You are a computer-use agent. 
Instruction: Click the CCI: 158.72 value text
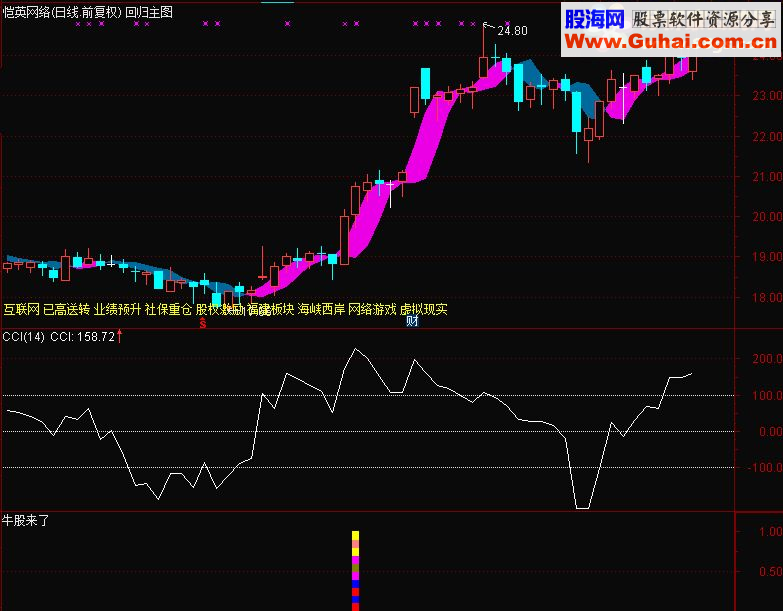click(83, 337)
